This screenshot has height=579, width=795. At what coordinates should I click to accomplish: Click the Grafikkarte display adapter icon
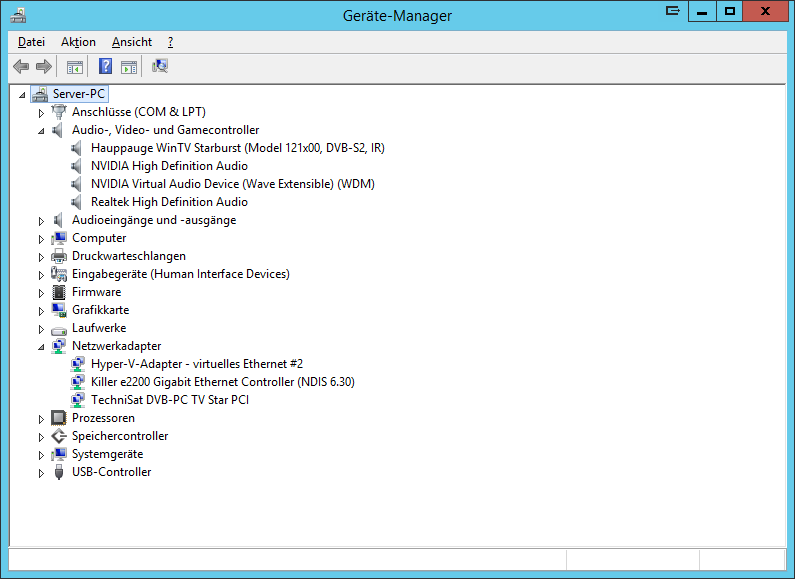click(x=59, y=310)
